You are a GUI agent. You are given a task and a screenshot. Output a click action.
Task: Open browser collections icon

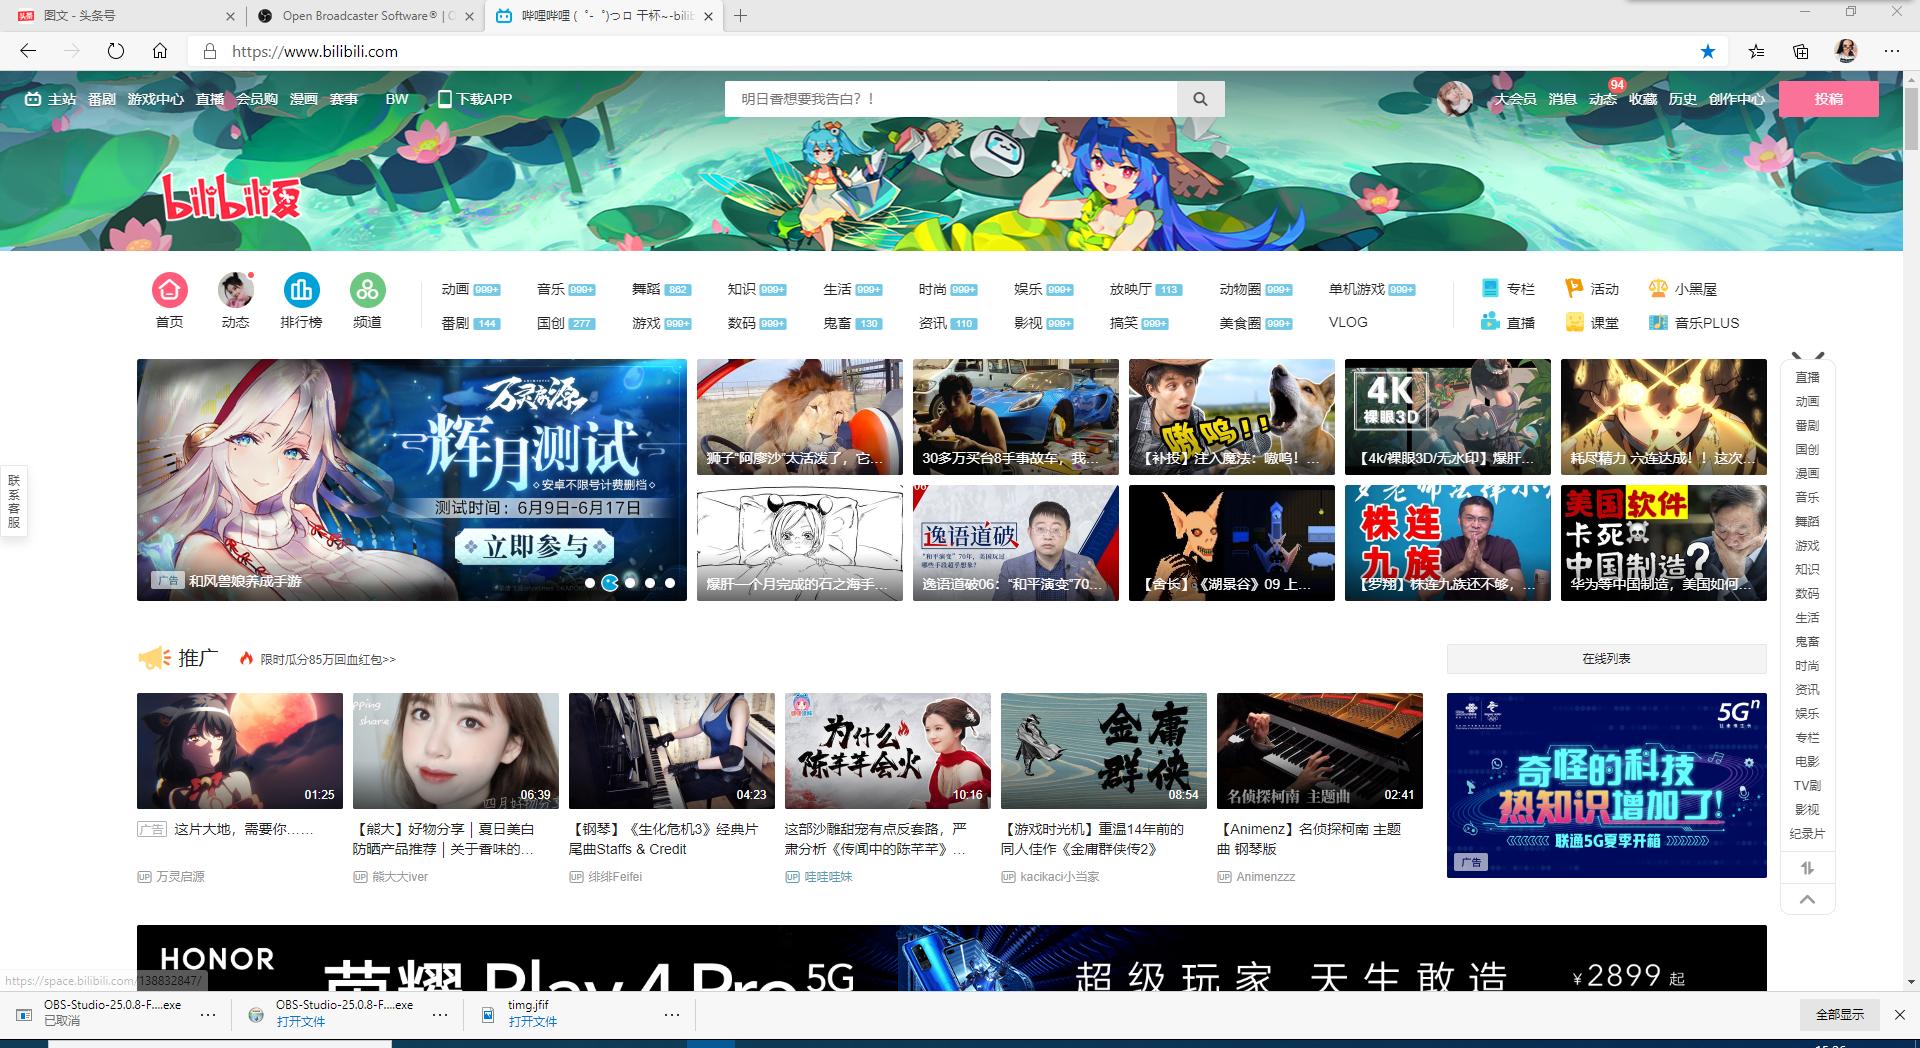click(1801, 51)
